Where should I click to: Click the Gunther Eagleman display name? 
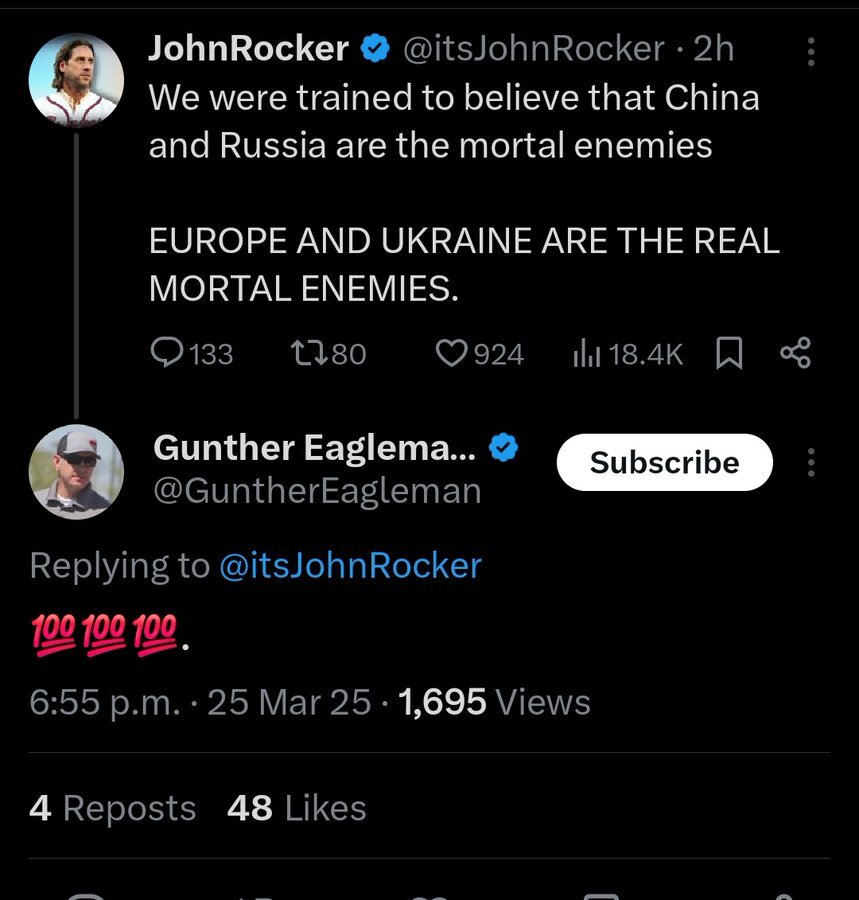point(314,449)
